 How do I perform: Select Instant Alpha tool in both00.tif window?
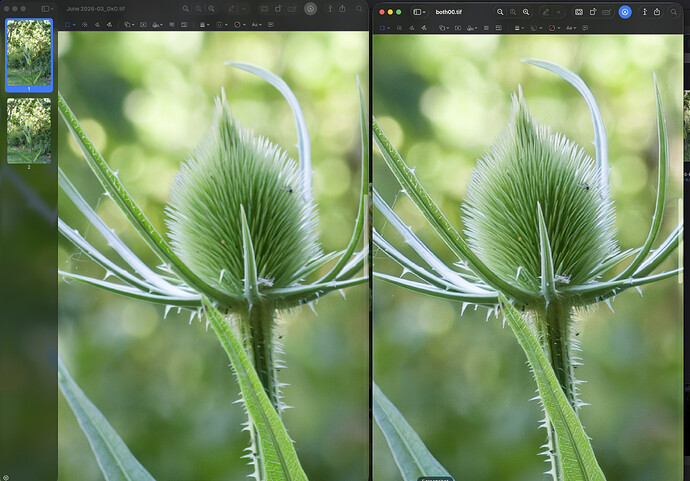pos(399,28)
